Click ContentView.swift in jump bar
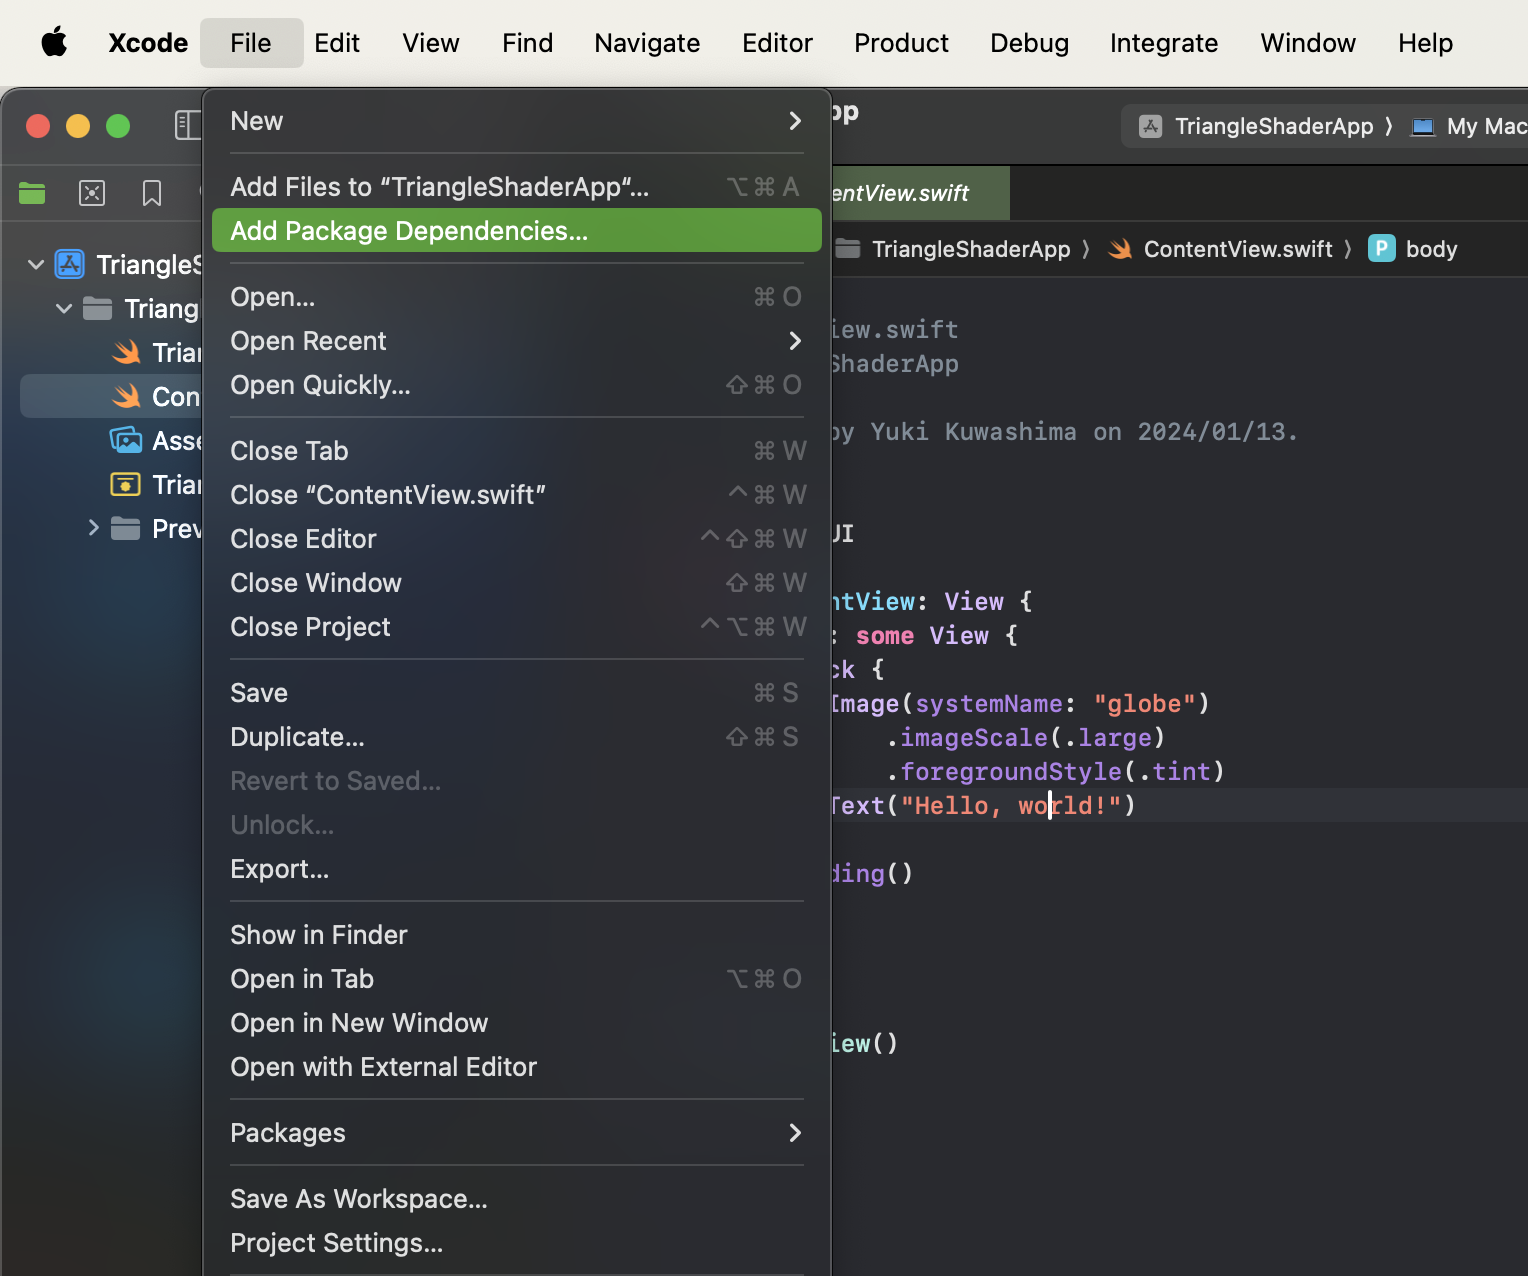Screen dimensions: 1528x1276 (1220, 249)
